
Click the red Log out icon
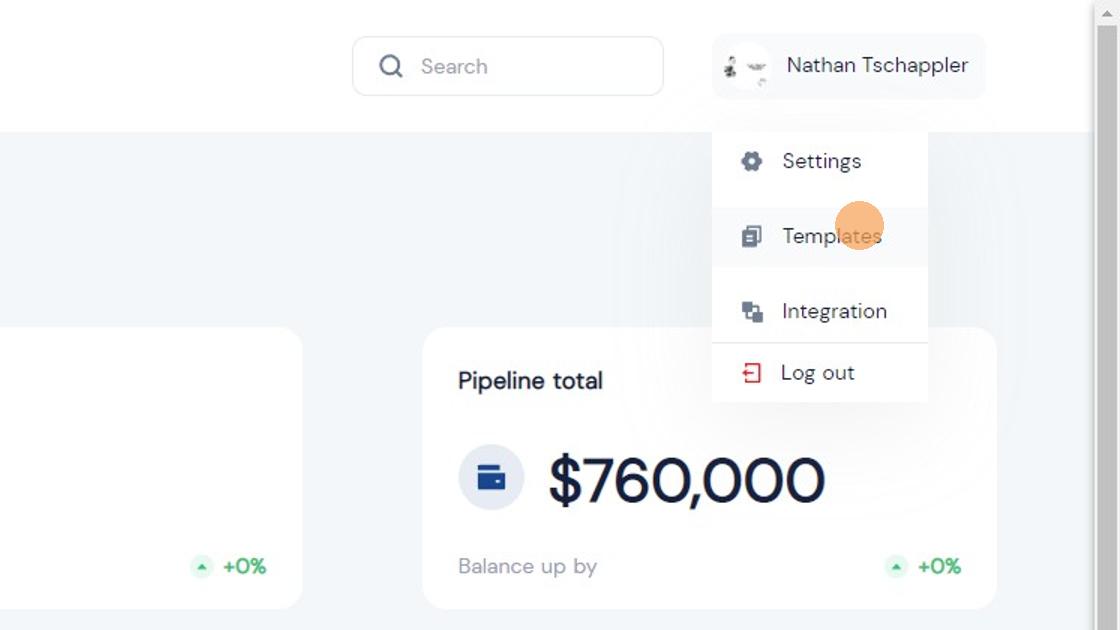click(x=751, y=373)
